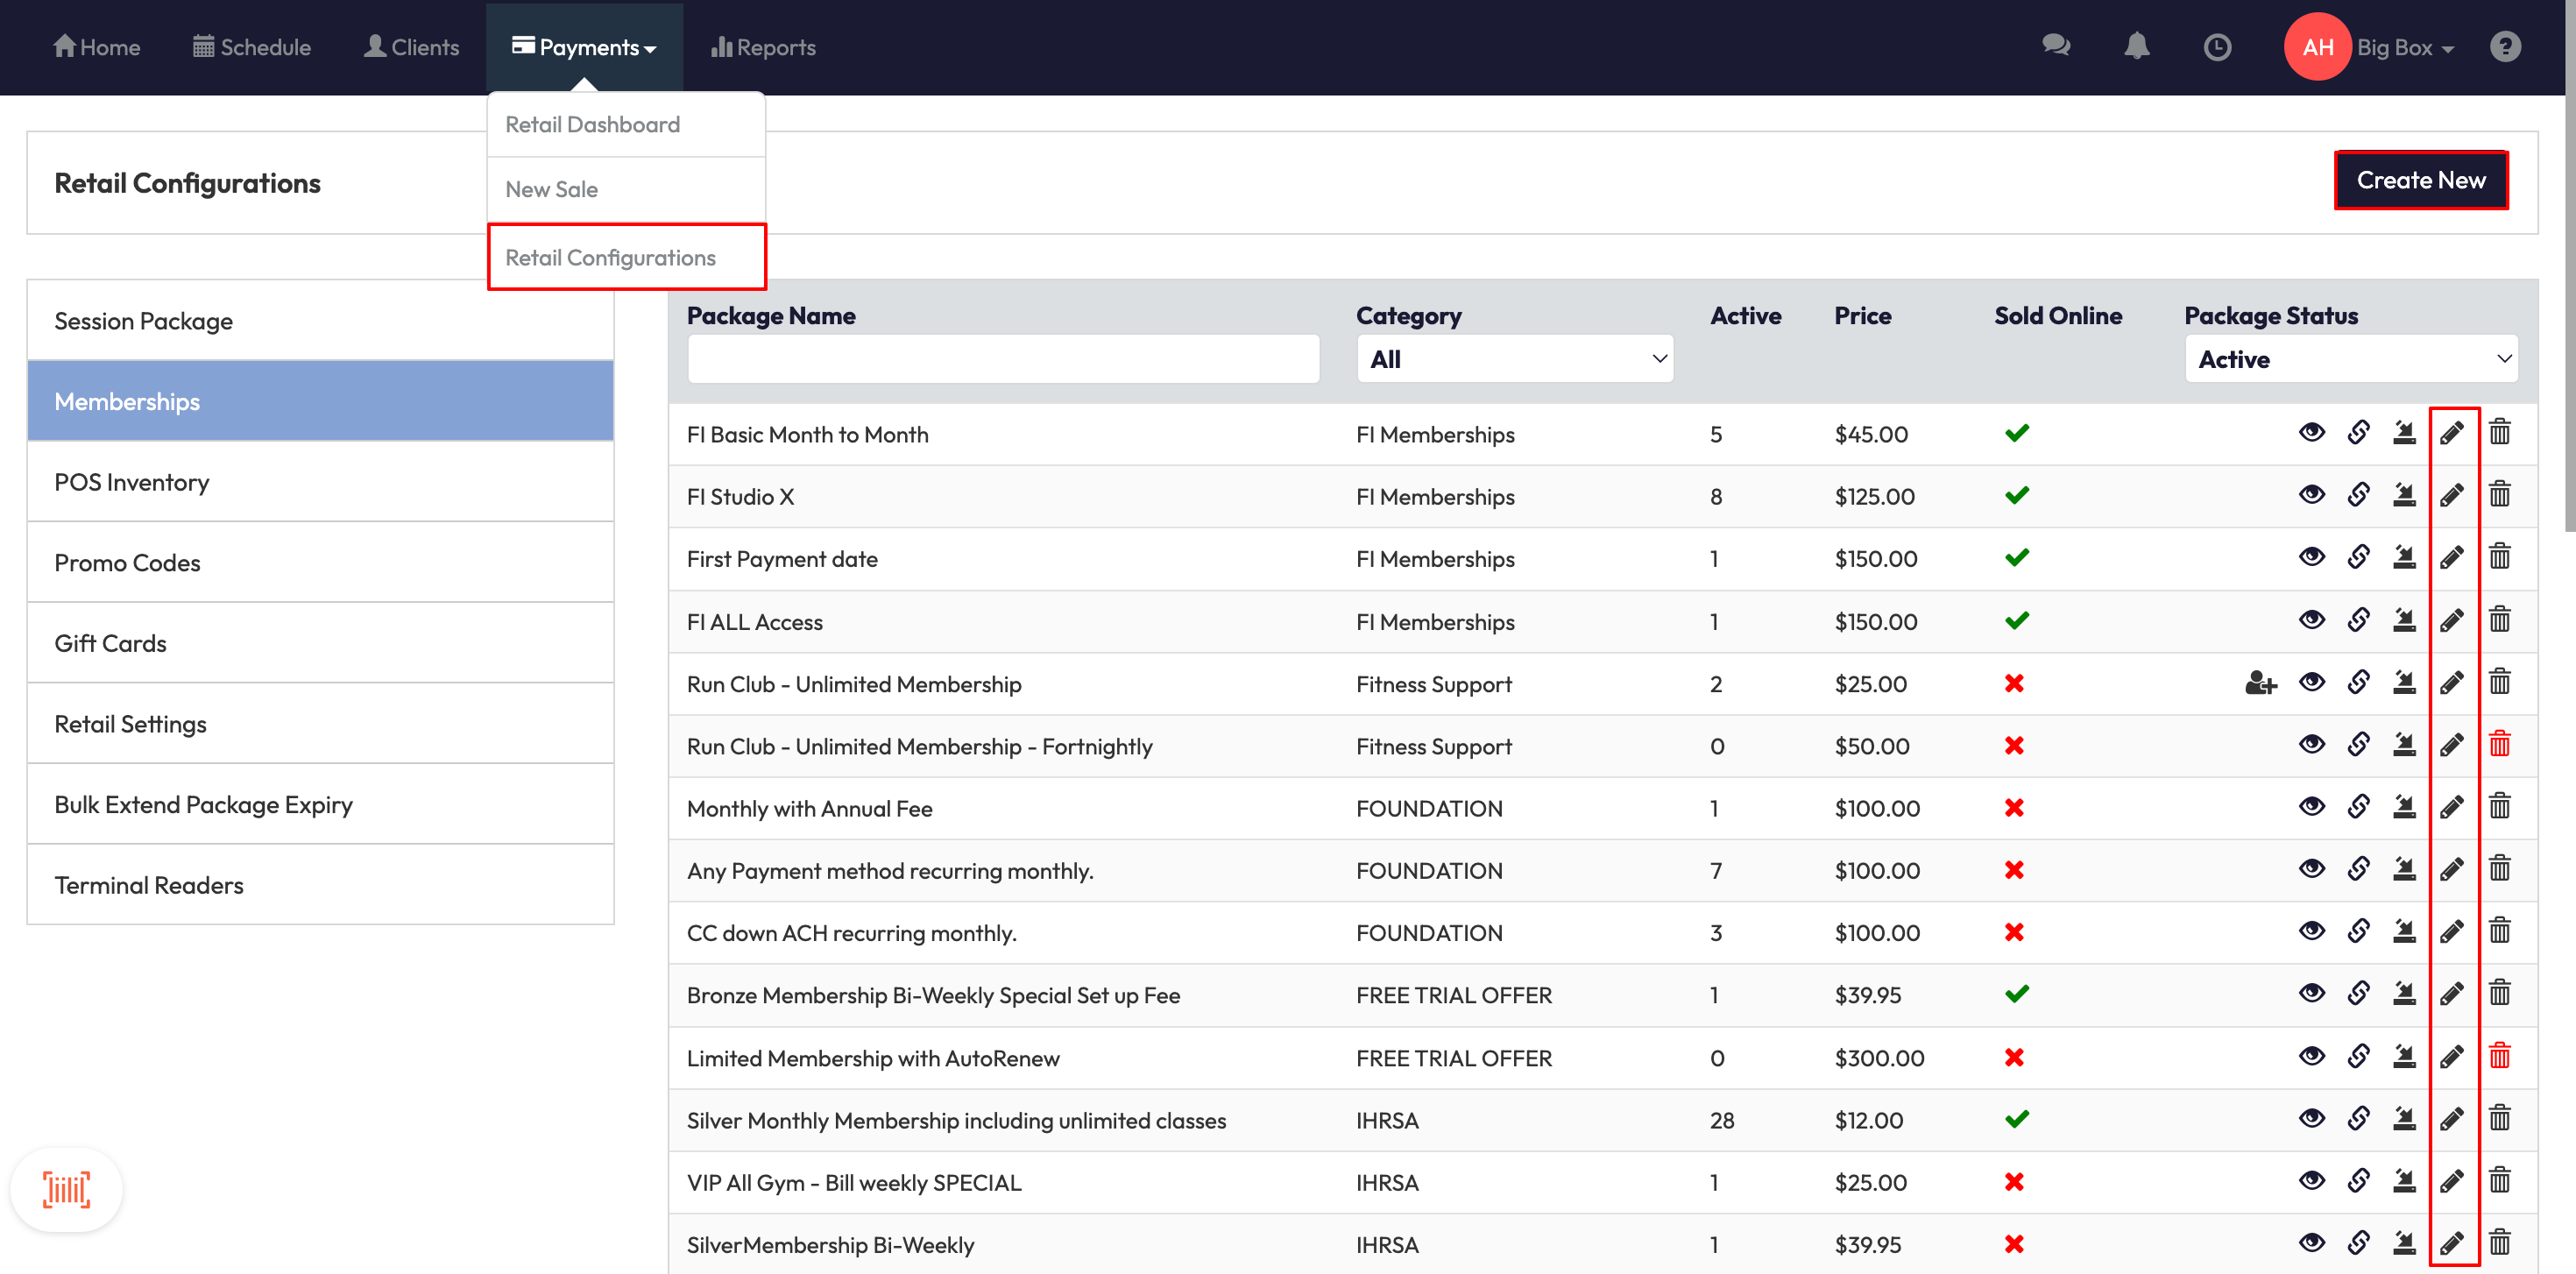Screen dimensions: 2576x1274
Task: Click eye icon for First Payment date
Action: [x=2311, y=558]
